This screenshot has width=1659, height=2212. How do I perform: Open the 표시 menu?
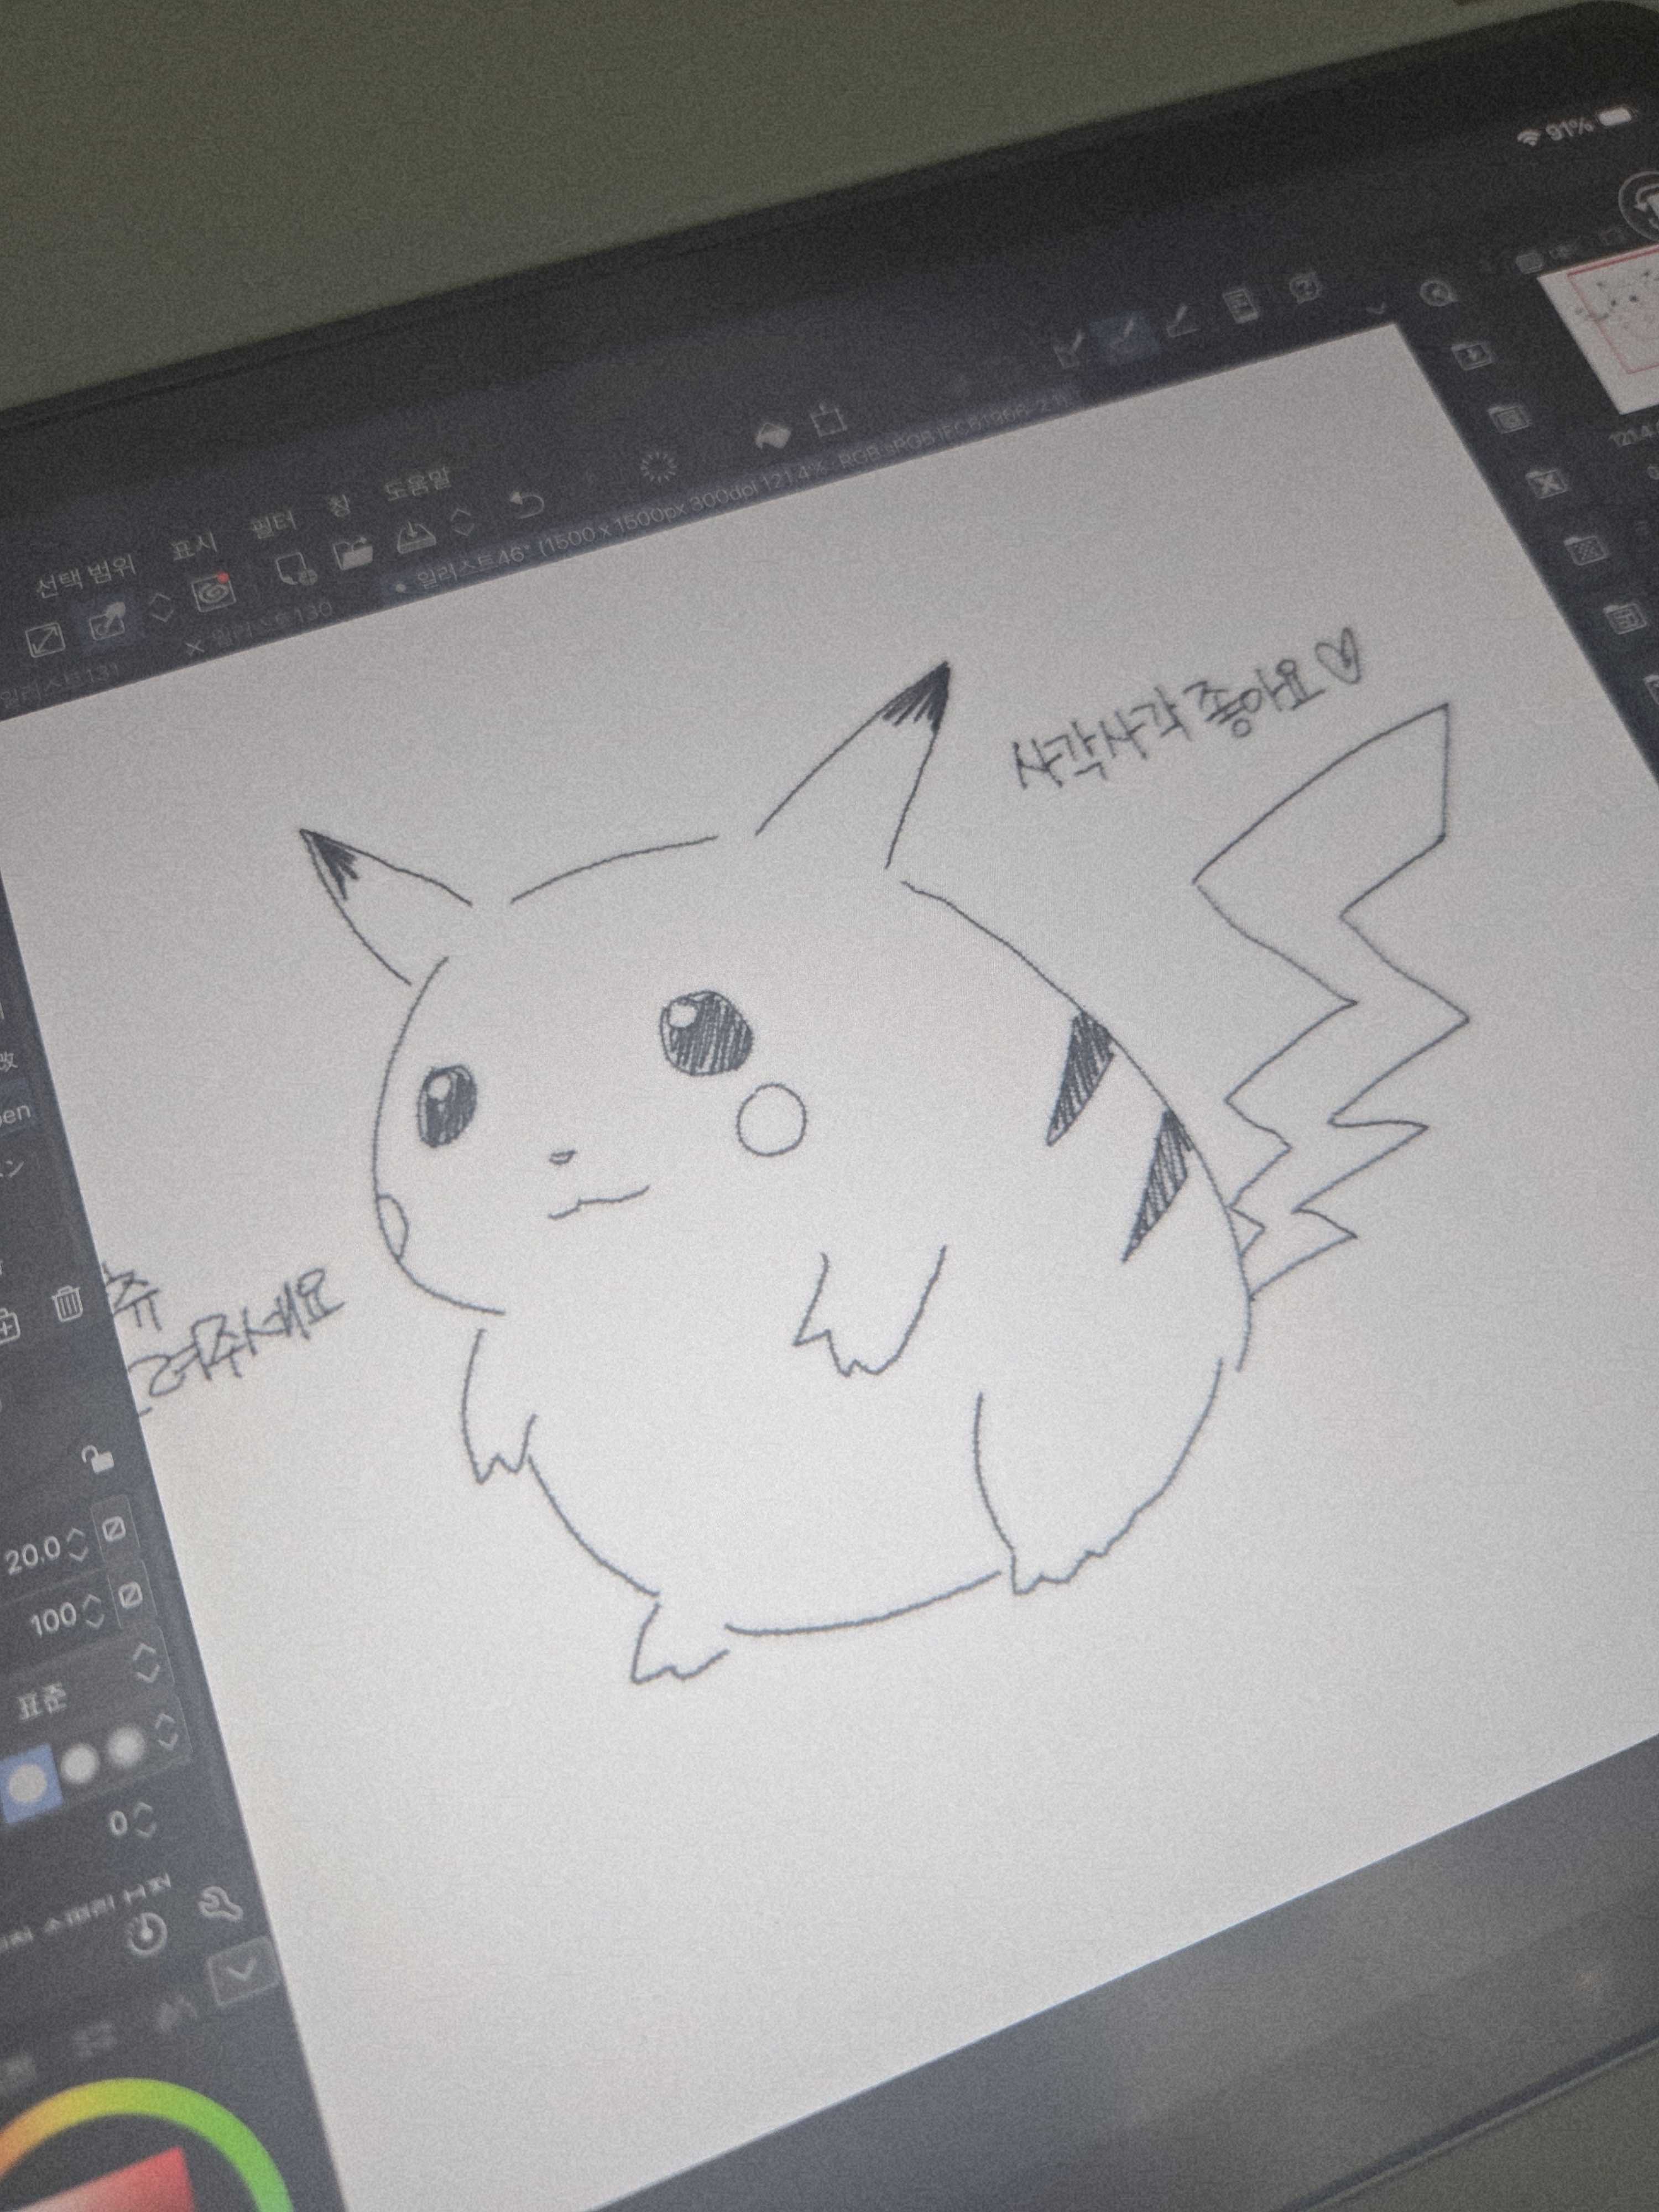(x=195, y=545)
